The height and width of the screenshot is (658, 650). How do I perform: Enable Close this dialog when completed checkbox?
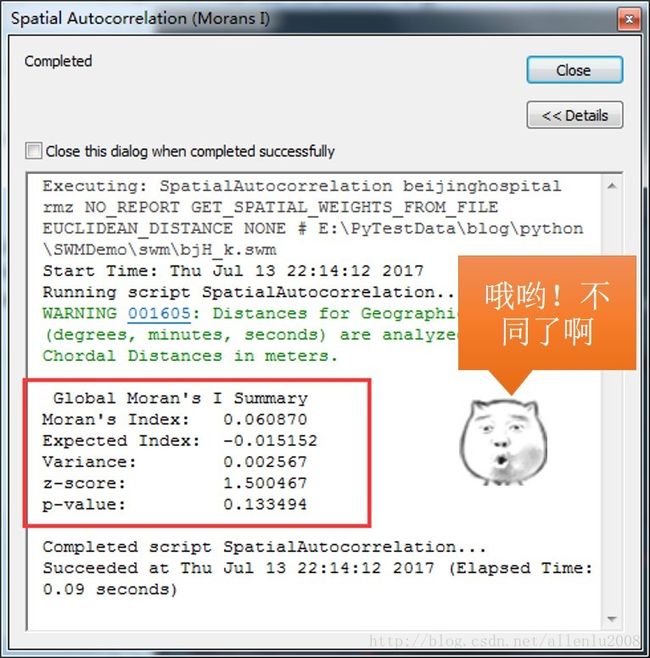click(x=34, y=151)
